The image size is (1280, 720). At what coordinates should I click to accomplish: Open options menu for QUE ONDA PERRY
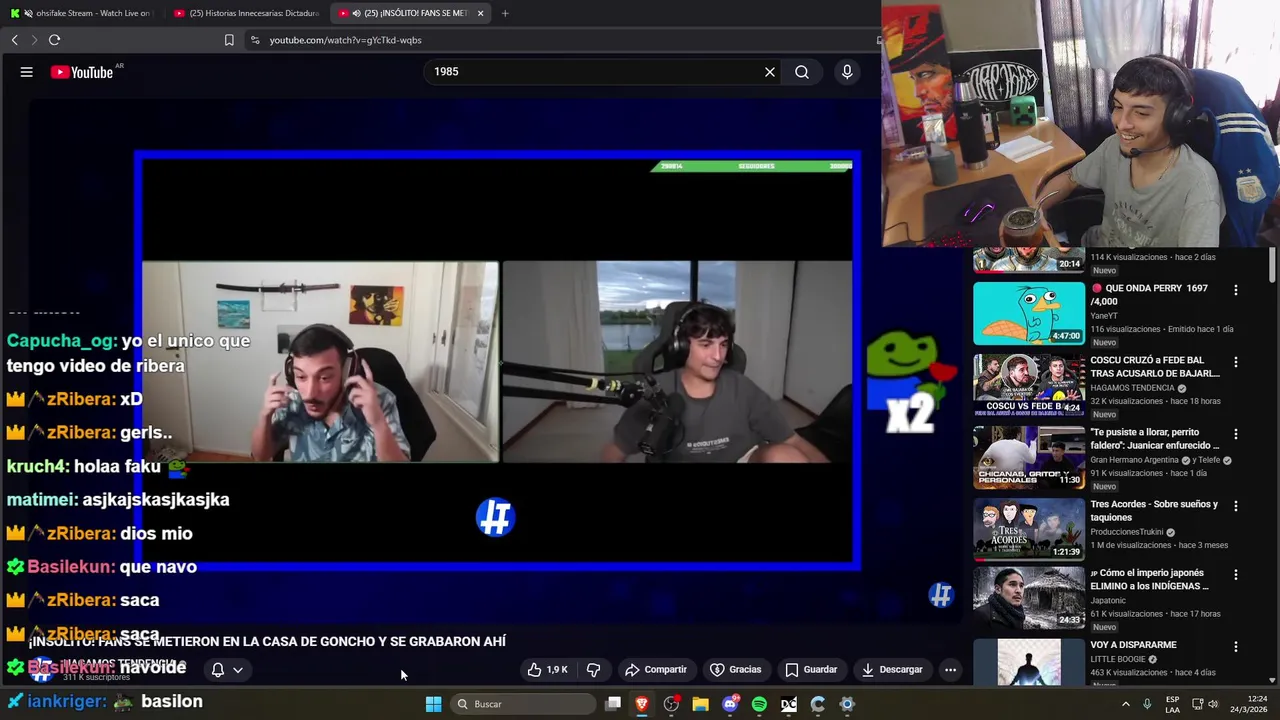tap(1236, 290)
